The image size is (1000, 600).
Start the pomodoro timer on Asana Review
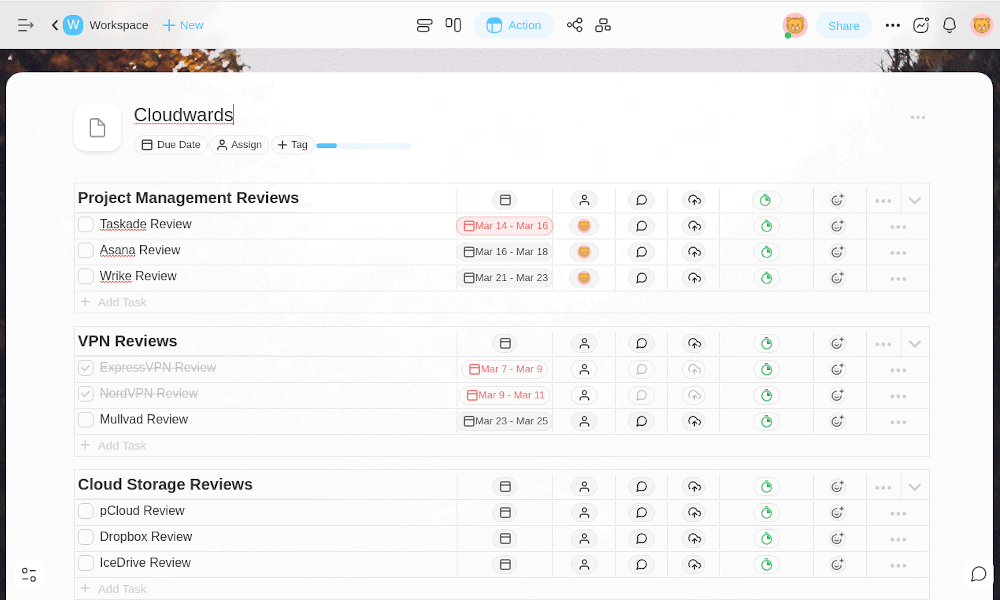pos(766,252)
